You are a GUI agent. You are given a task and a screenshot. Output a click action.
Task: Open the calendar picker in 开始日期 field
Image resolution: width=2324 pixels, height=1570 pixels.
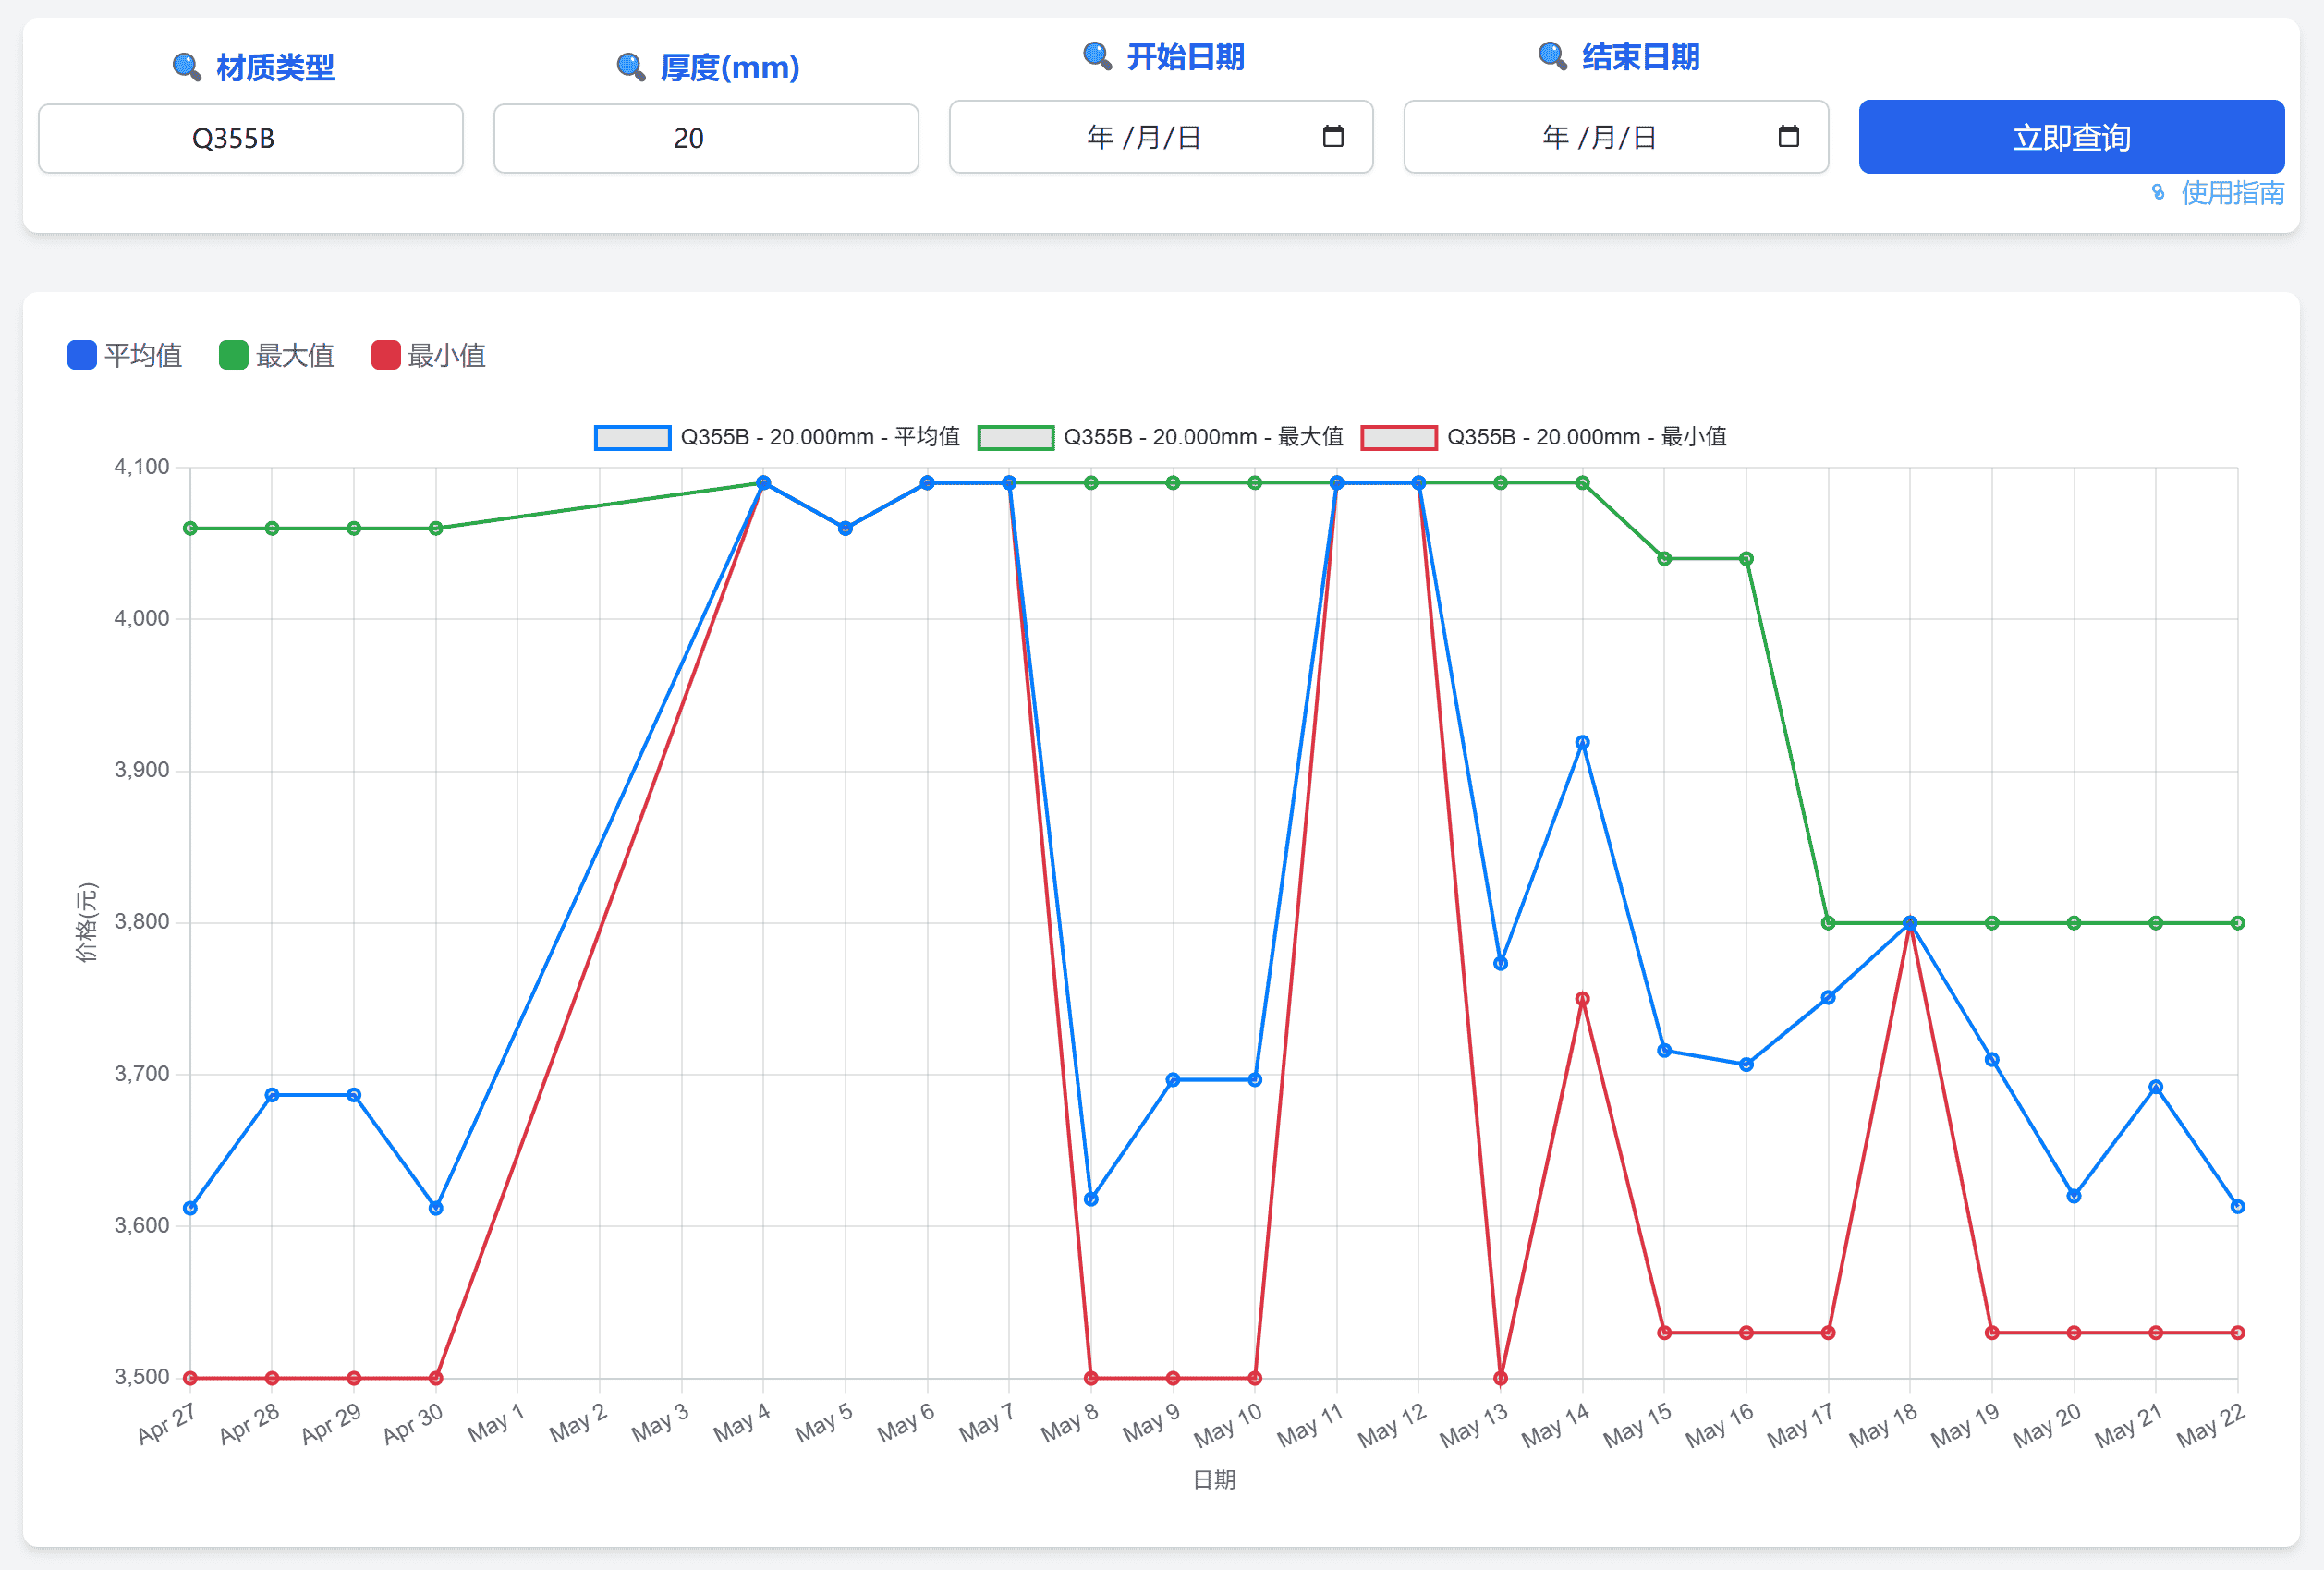click(x=1333, y=136)
